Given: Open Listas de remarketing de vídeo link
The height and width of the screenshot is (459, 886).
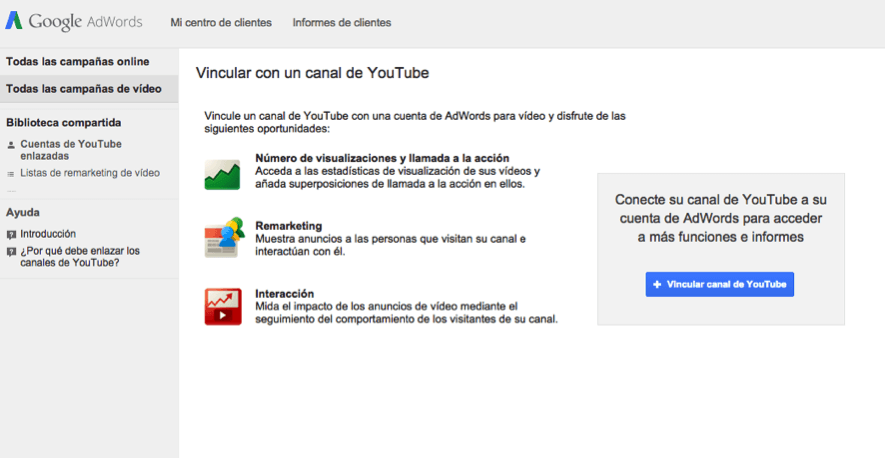Looking at the screenshot, I should pos(90,173).
